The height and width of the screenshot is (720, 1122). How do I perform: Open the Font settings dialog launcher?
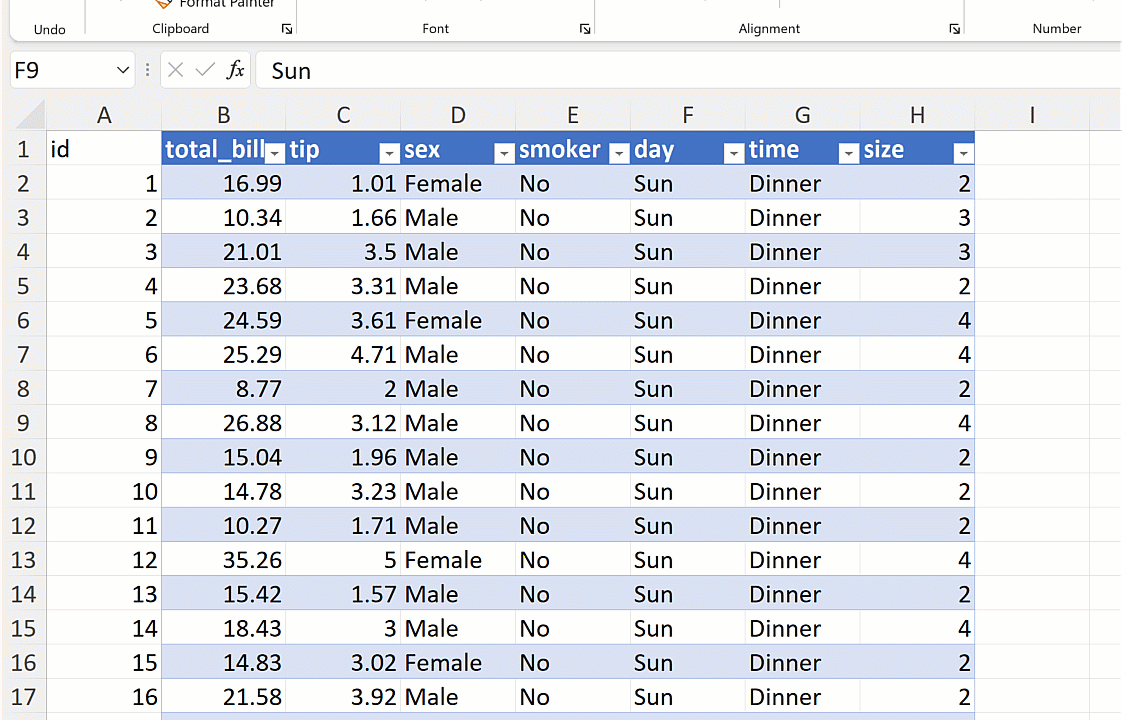pyautogui.click(x=585, y=30)
